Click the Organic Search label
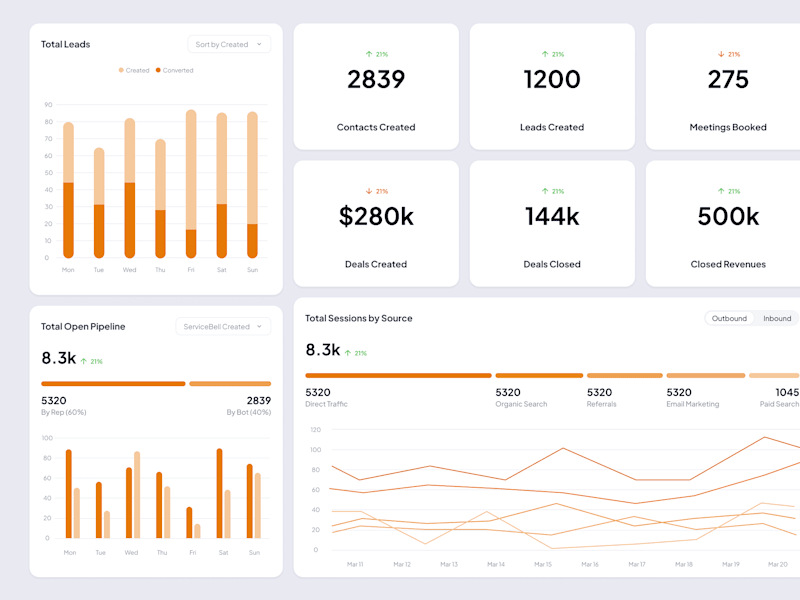Screen dimensions: 800x600 [521, 404]
